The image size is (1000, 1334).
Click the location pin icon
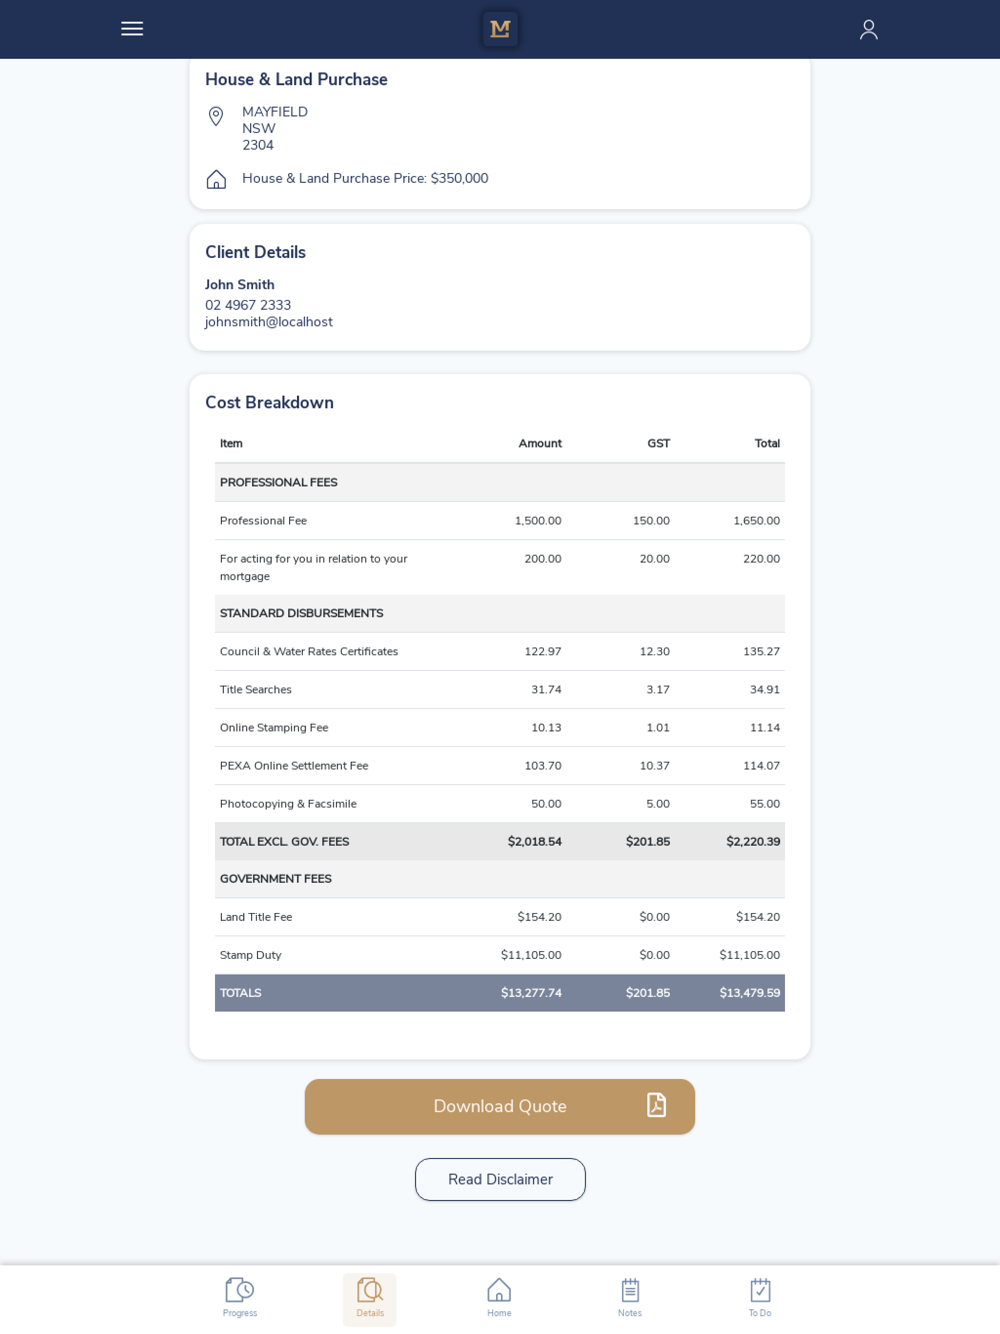[x=216, y=117]
